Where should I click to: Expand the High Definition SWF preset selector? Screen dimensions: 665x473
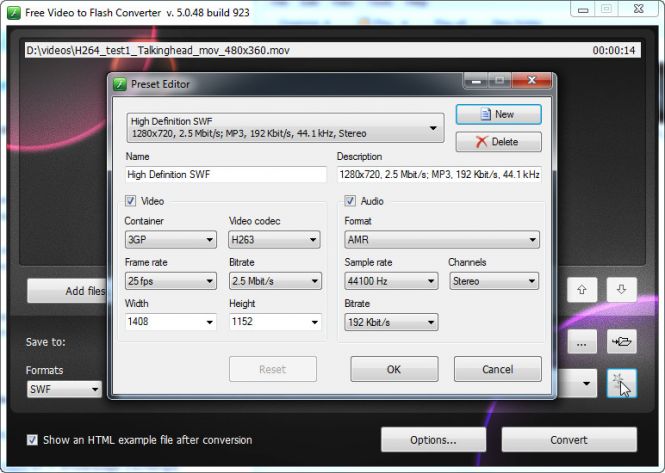coord(285,127)
